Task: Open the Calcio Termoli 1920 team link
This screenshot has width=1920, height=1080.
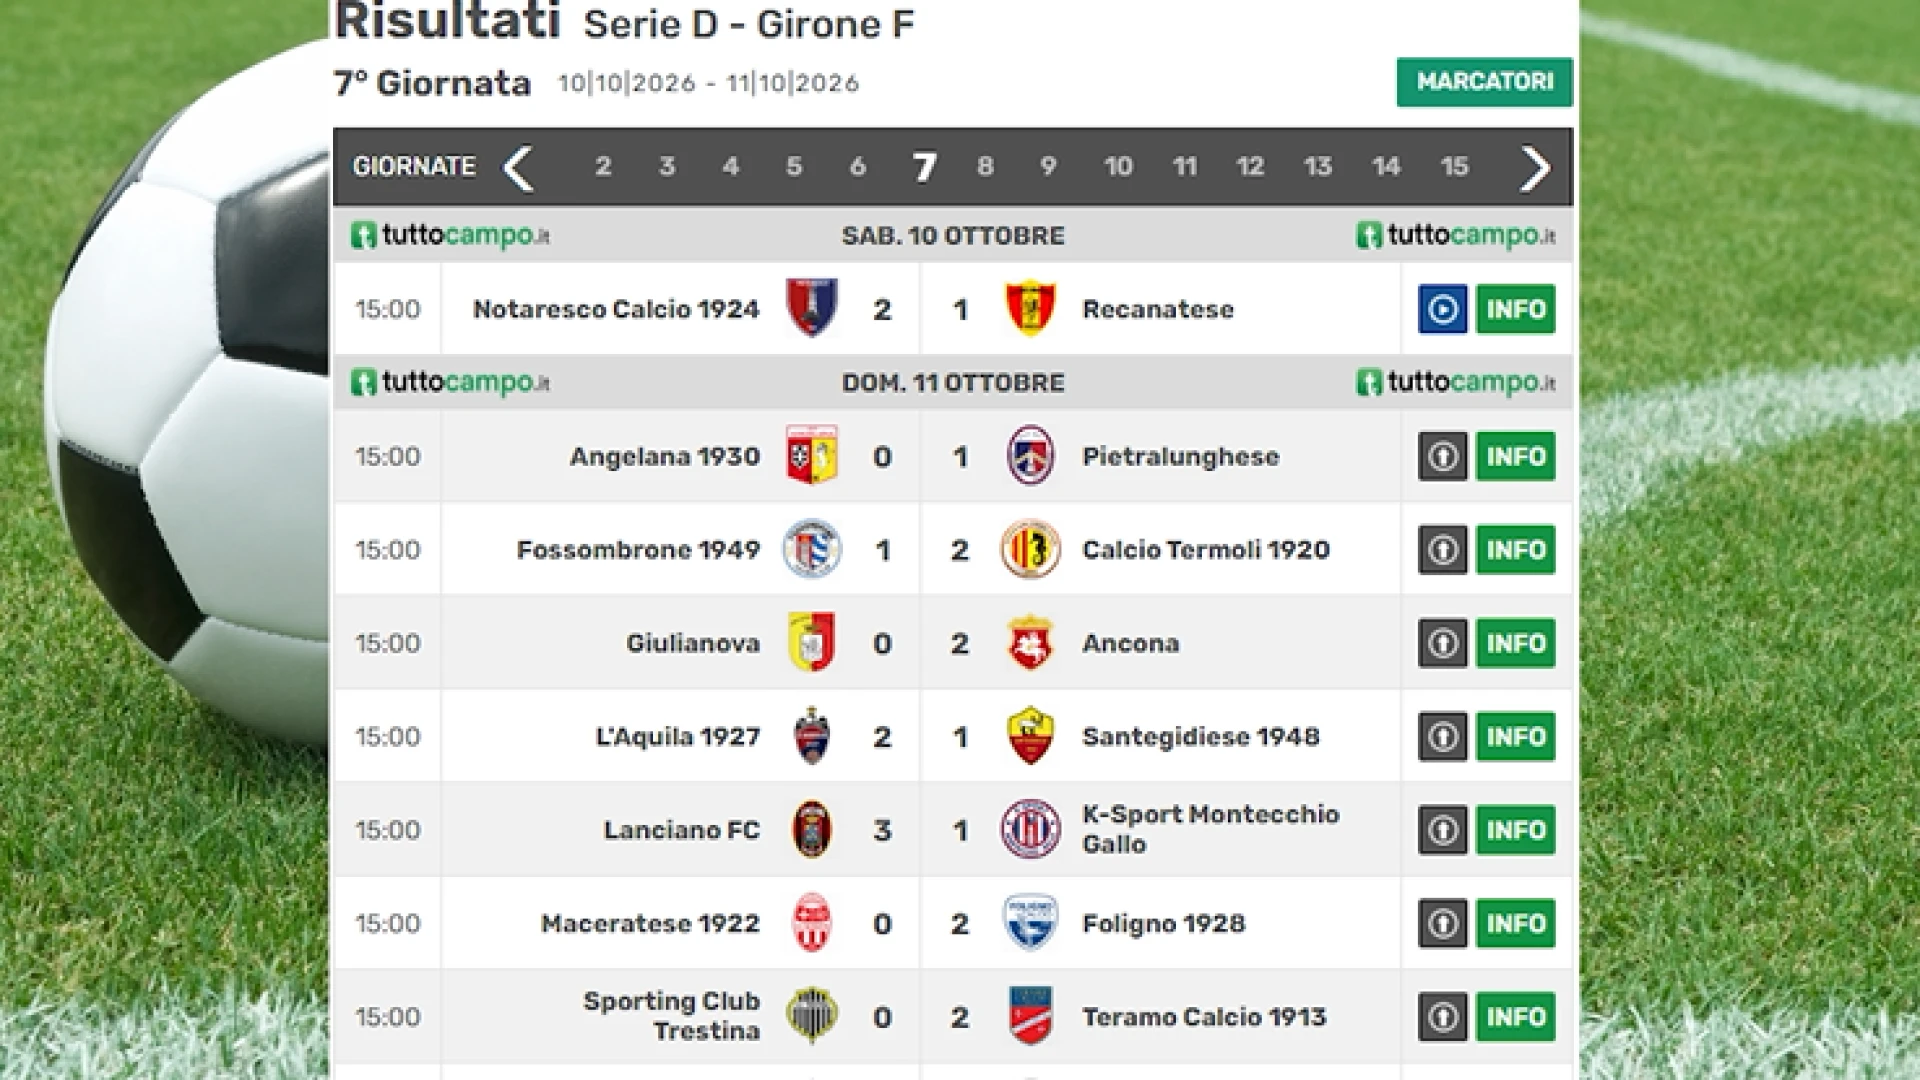Action: (x=1206, y=550)
